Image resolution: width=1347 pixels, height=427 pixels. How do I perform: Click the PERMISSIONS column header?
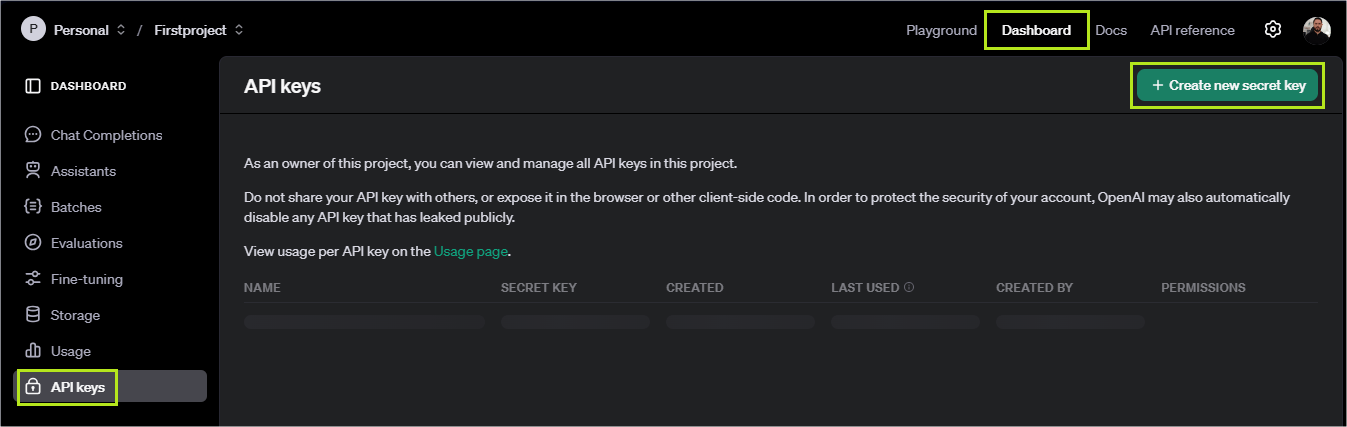[1203, 287]
